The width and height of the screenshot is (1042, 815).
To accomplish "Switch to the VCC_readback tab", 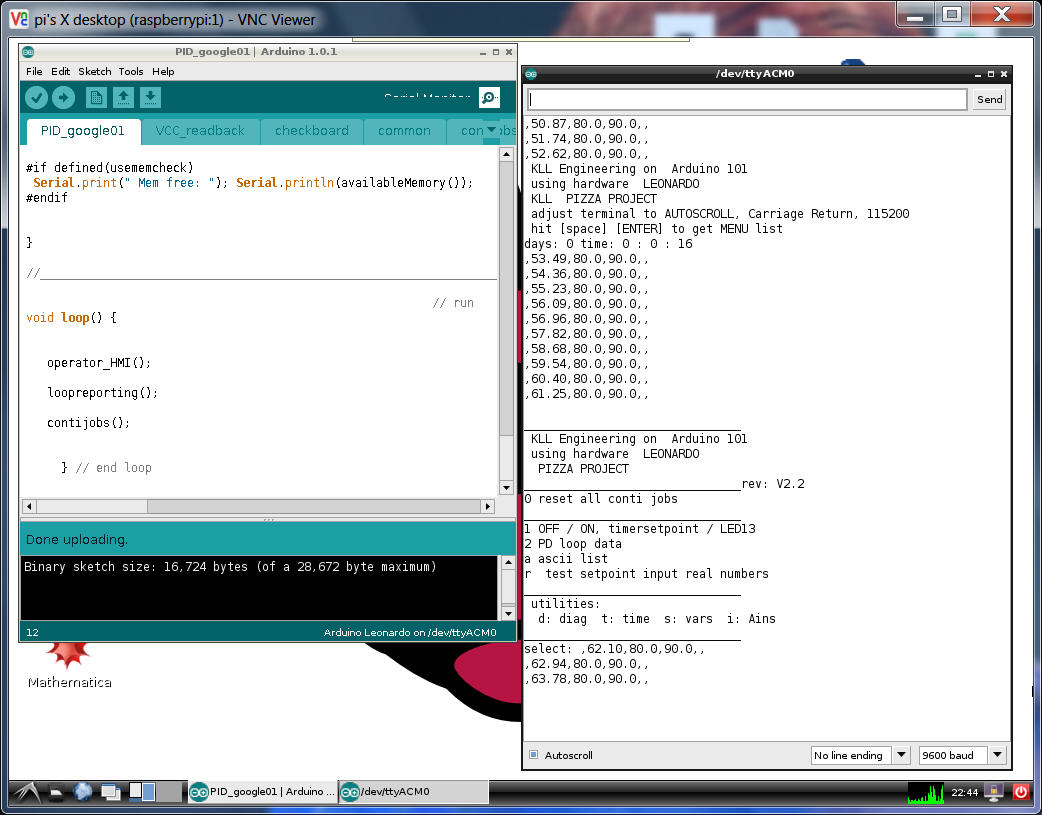I will (x=200, y=131).
